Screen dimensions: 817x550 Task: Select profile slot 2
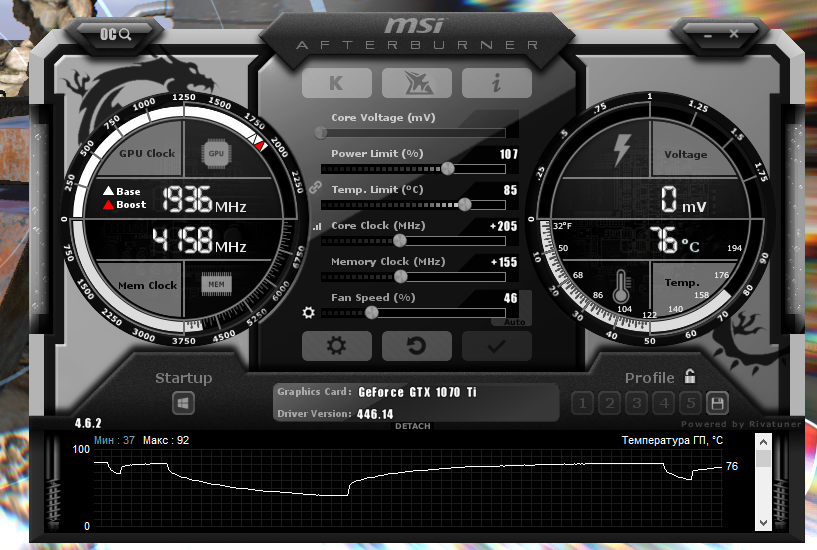[610, 403]
